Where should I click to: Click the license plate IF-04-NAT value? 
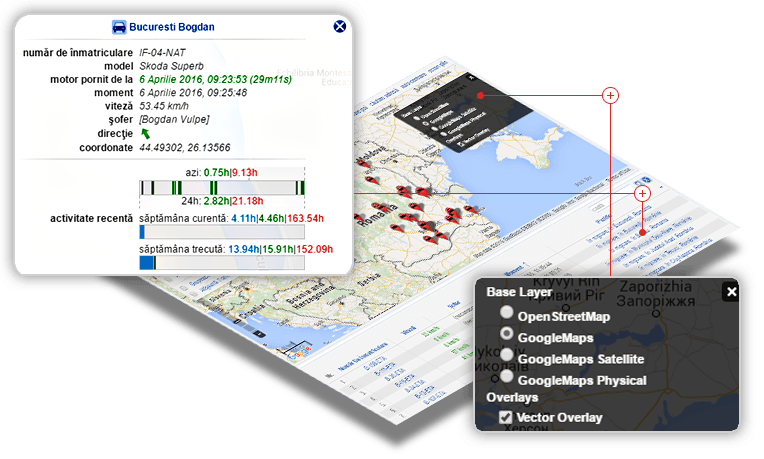click(169, 49)
